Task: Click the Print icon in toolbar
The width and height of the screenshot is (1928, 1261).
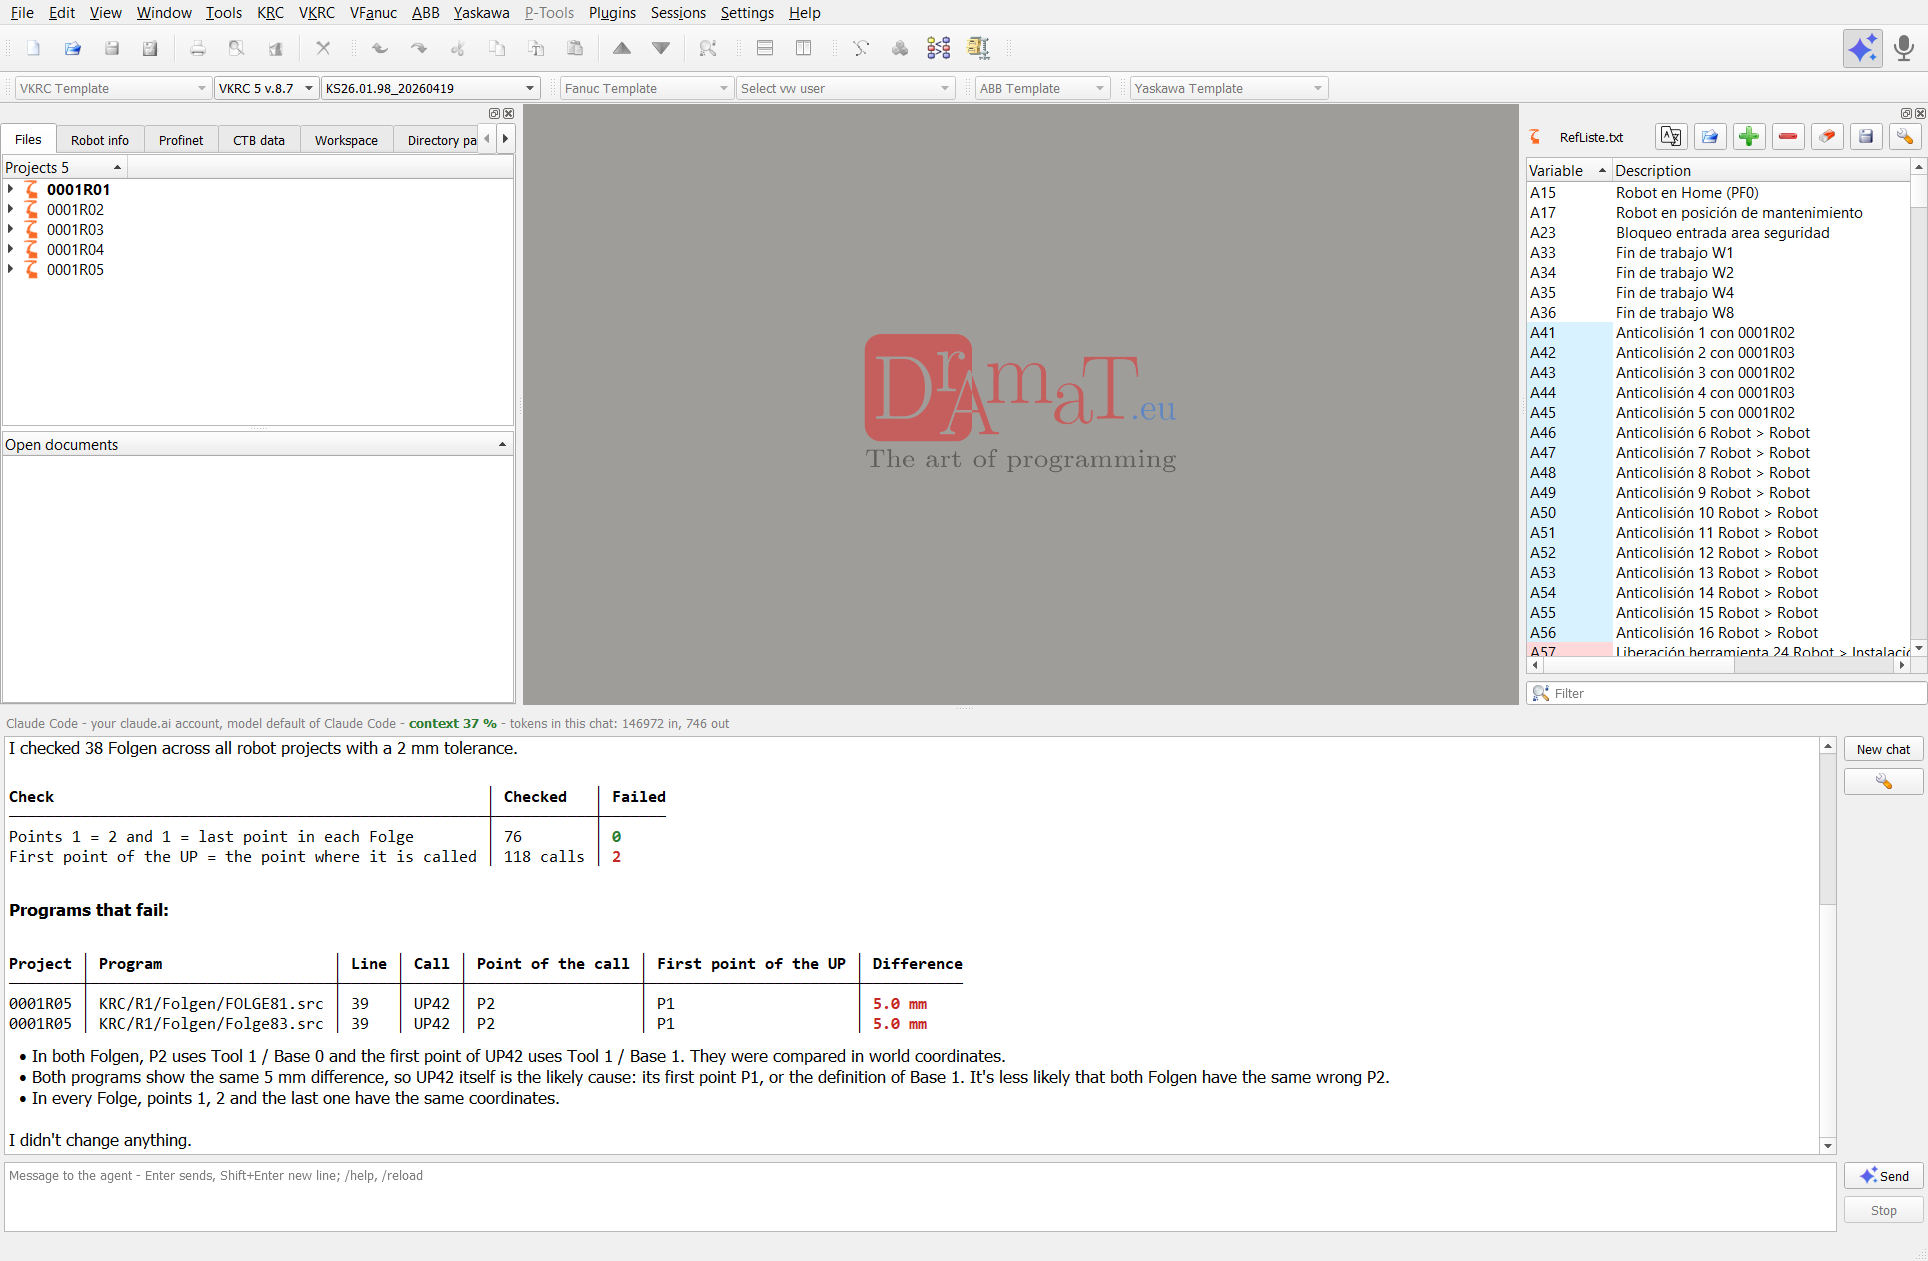Action: coord(197,48)
